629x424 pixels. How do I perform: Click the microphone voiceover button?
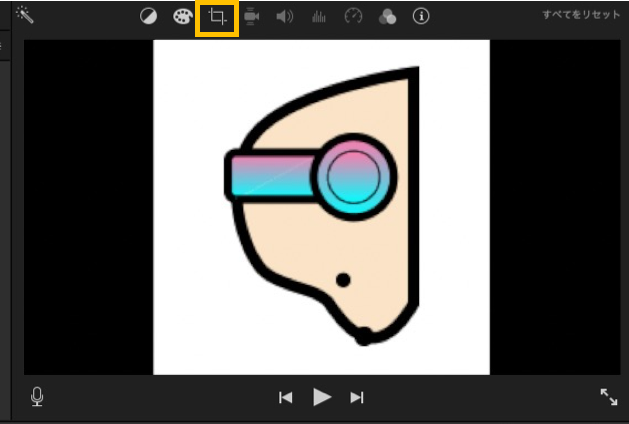click(37, 397)
